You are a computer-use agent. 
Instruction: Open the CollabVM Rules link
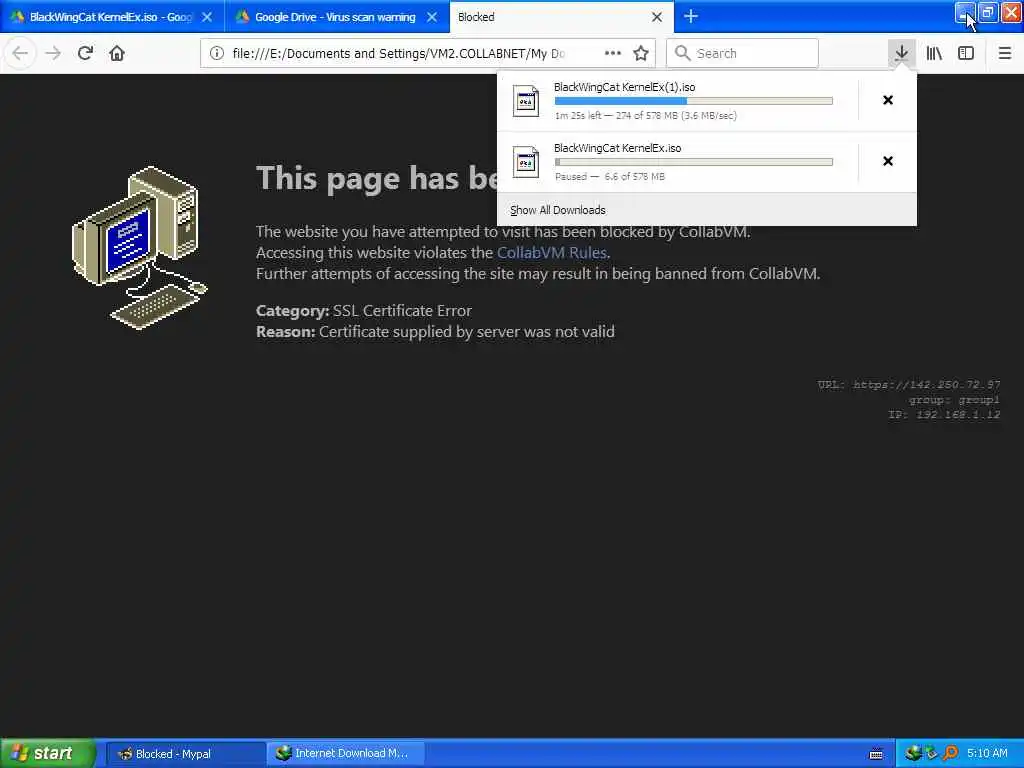[x=552, y=252]
